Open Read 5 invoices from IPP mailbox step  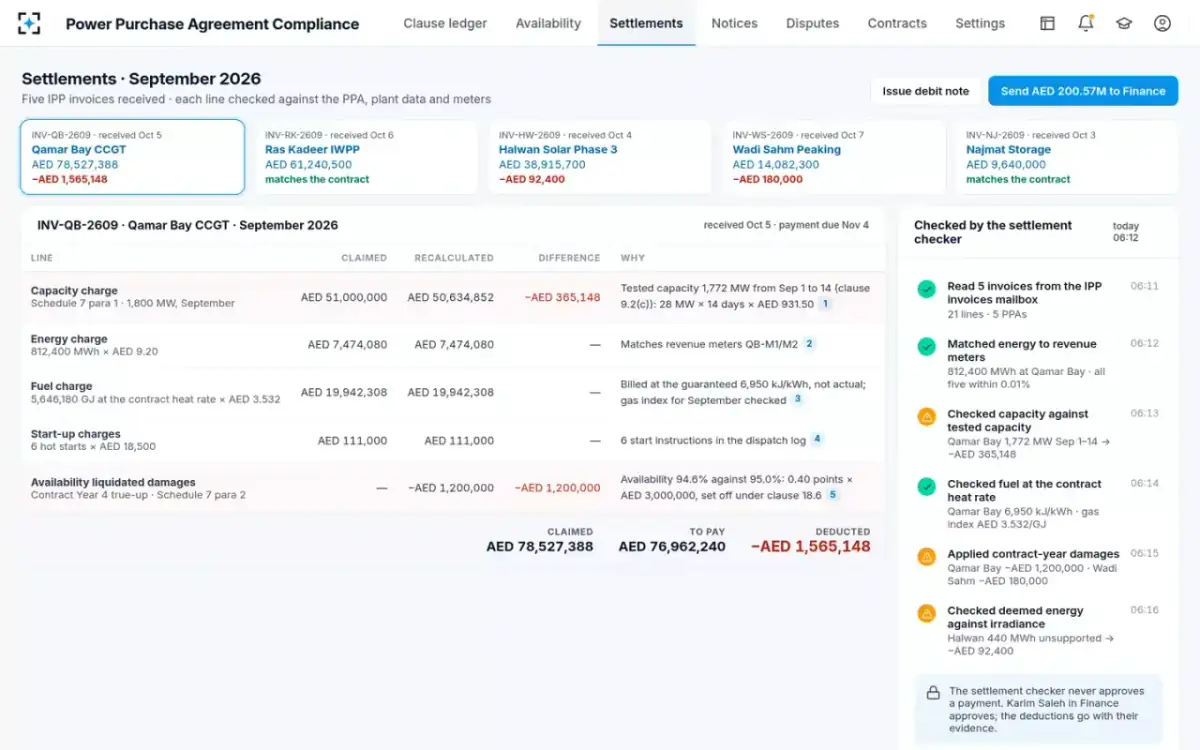pos(1038,300)
